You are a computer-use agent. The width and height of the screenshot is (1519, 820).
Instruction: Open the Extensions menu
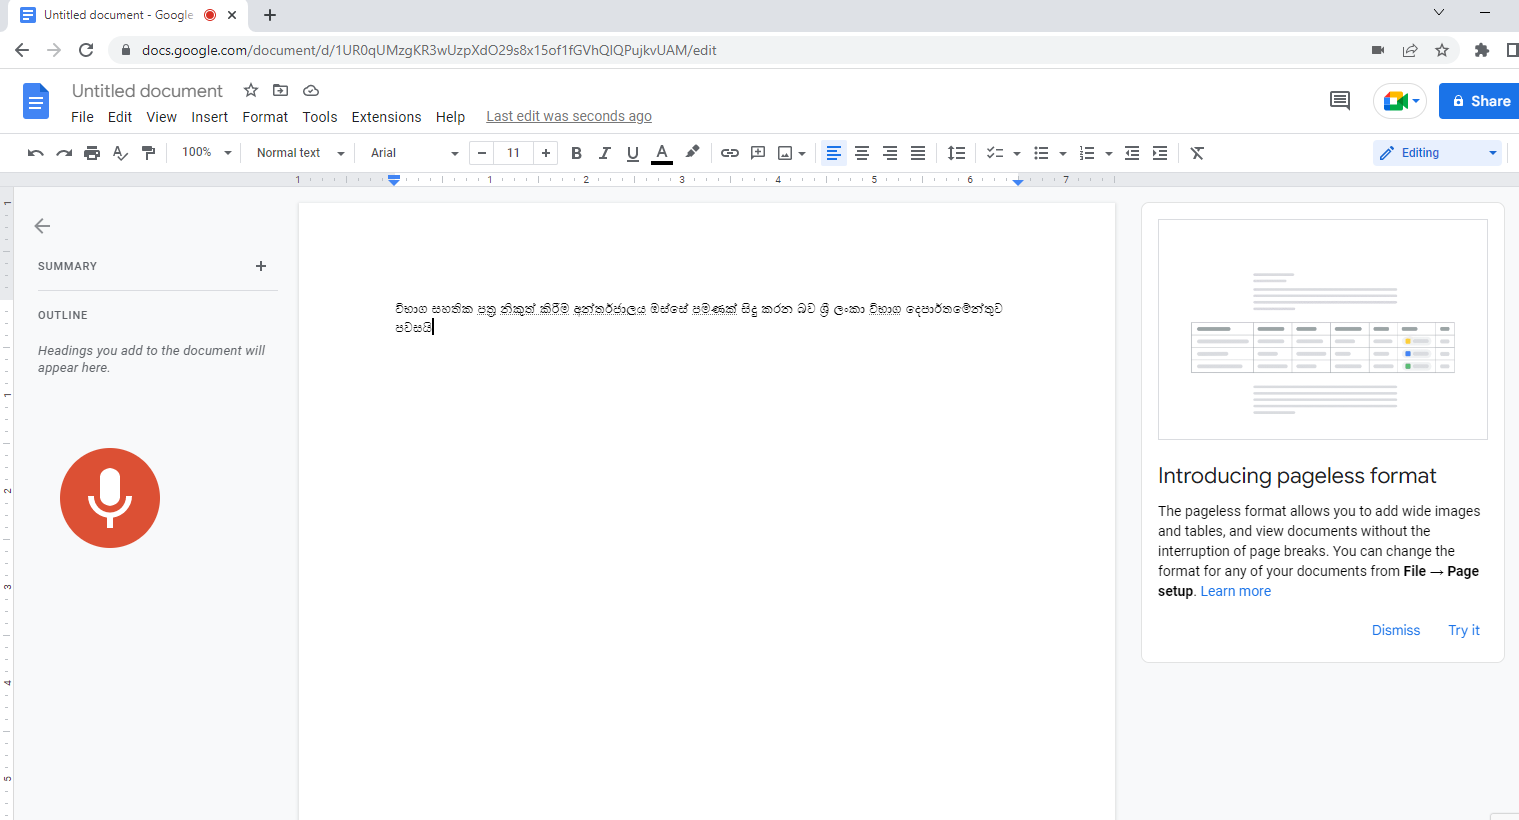[386, 117]
